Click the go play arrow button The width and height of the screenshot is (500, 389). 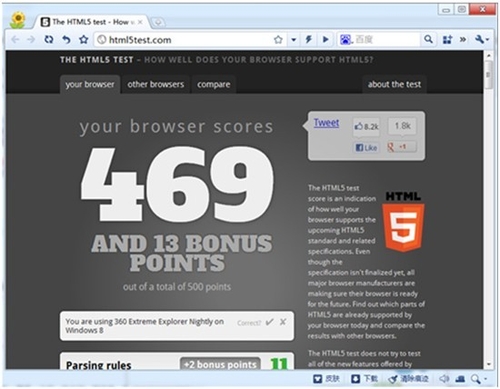pyautogui.click(x=326, y=40)
